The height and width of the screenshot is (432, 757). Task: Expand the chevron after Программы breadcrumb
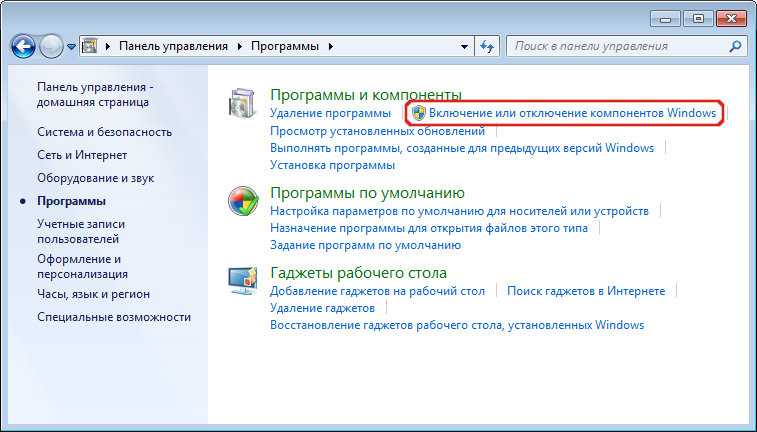point(331,46)
